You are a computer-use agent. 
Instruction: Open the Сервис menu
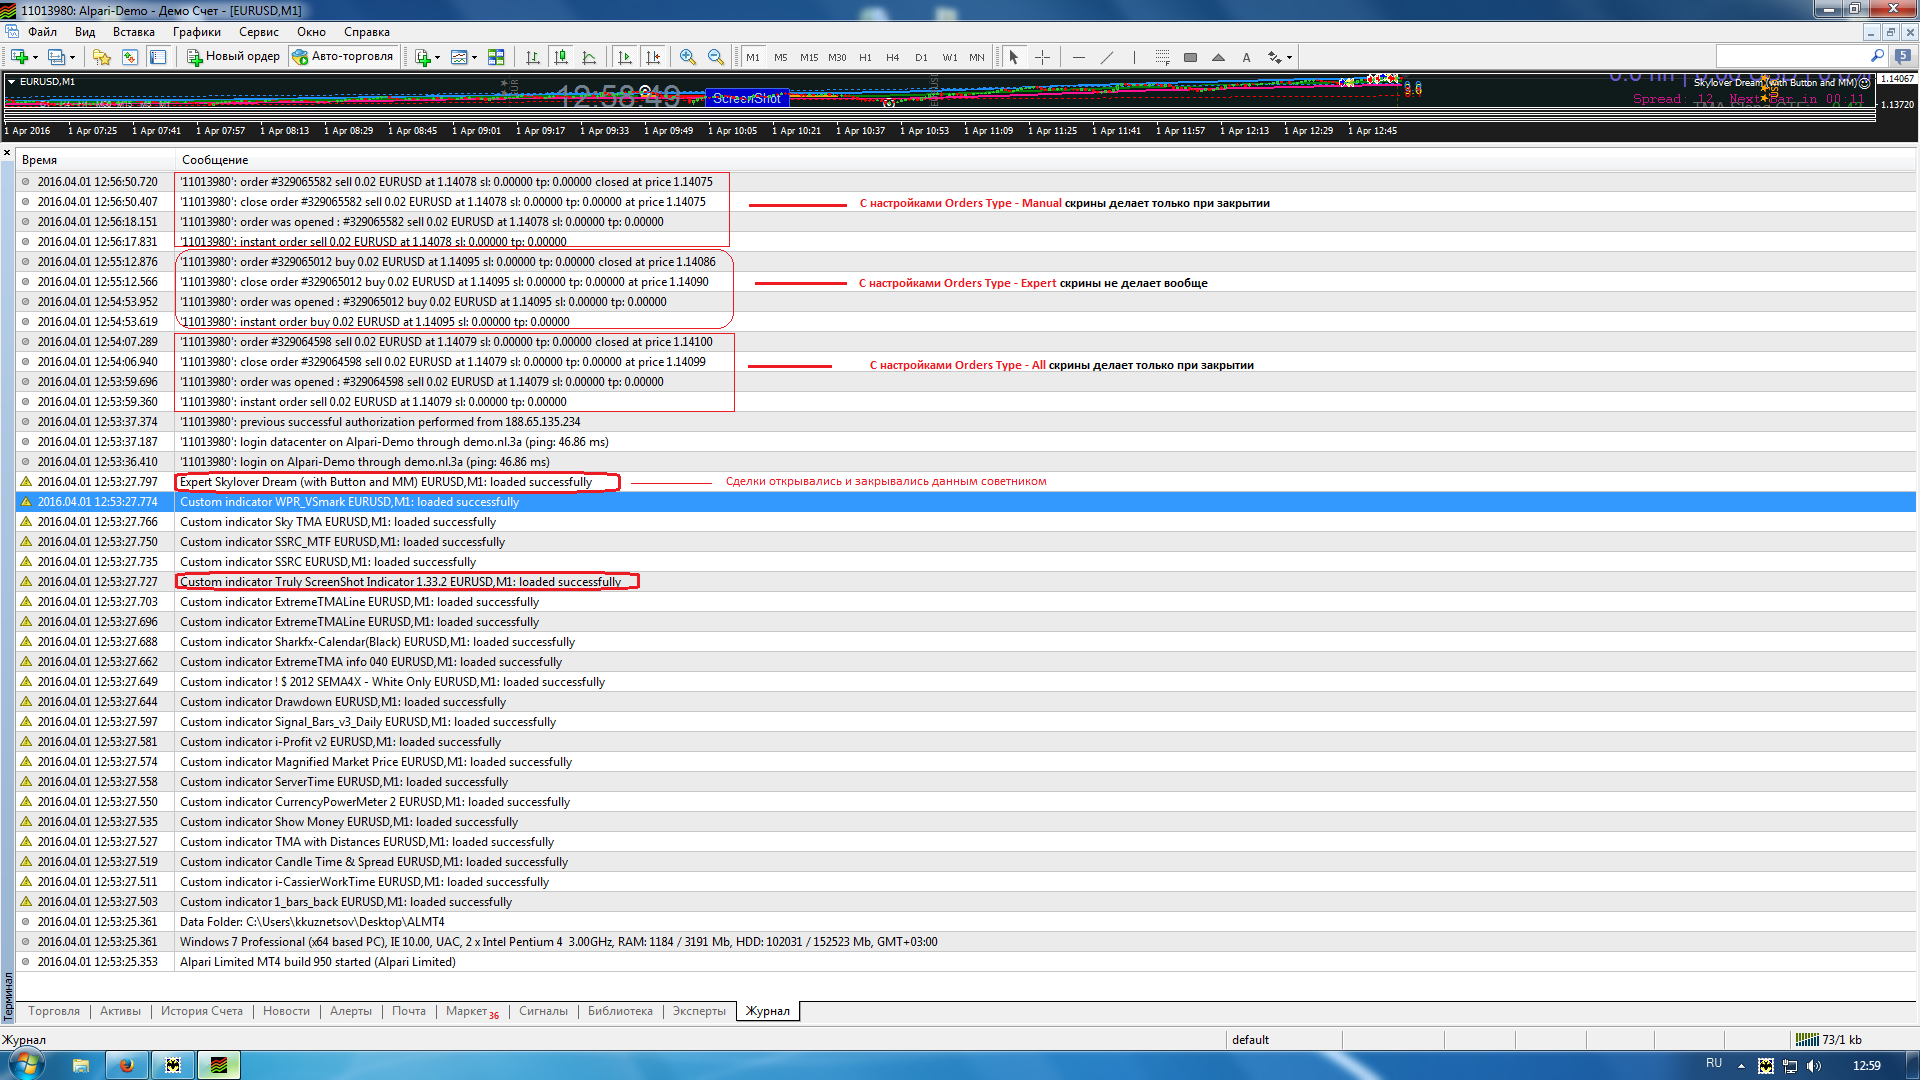259,32
